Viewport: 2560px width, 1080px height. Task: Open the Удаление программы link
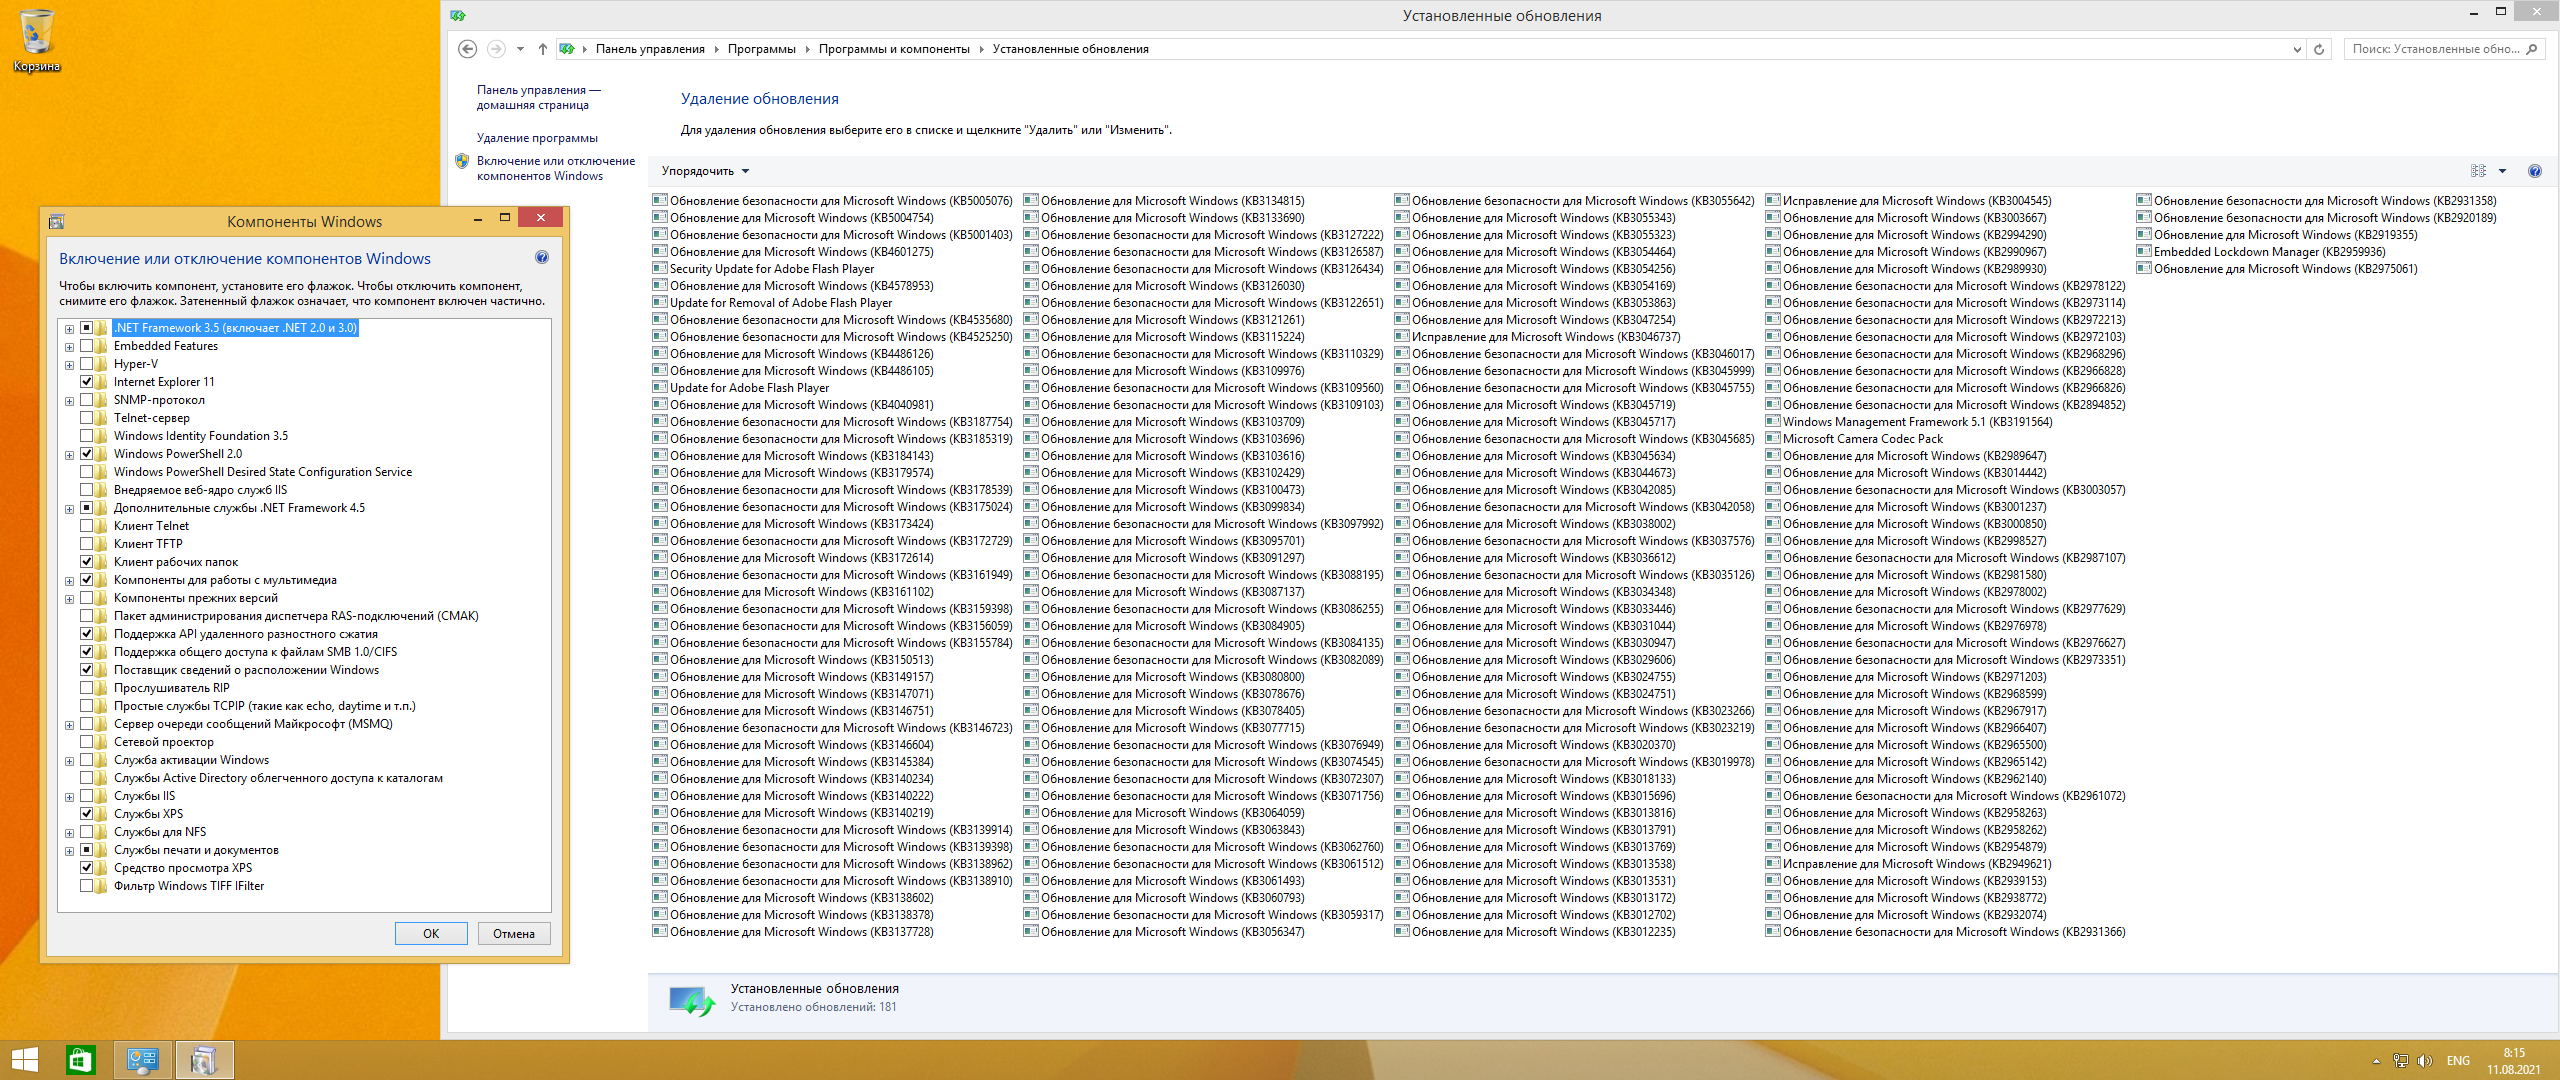(x=537, y=138)
